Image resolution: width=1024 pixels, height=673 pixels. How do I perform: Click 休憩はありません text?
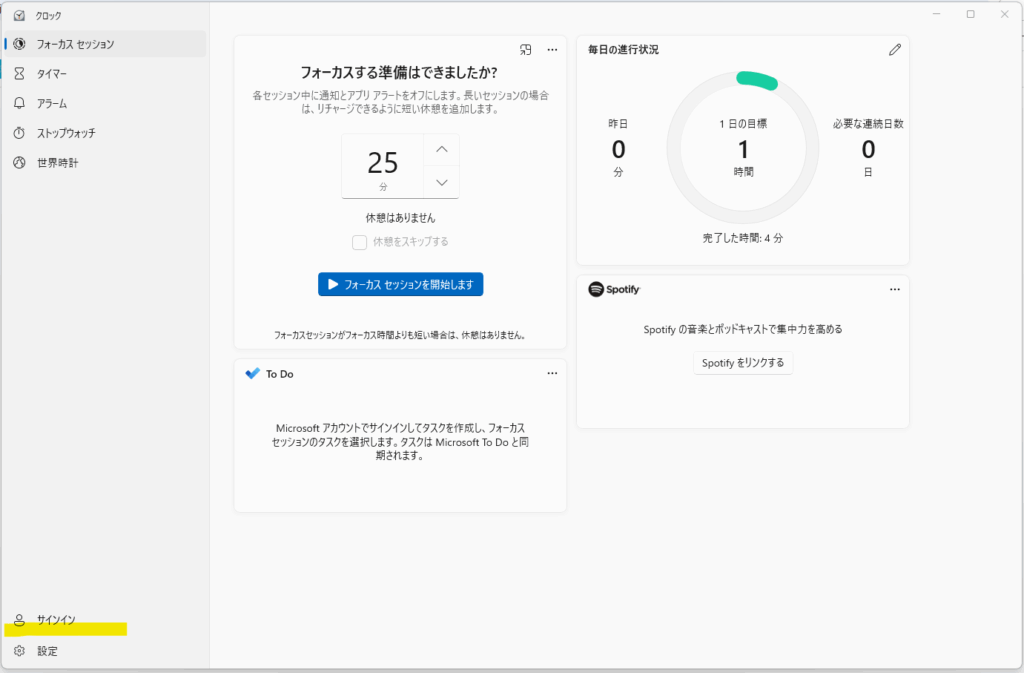click(400, 218)
